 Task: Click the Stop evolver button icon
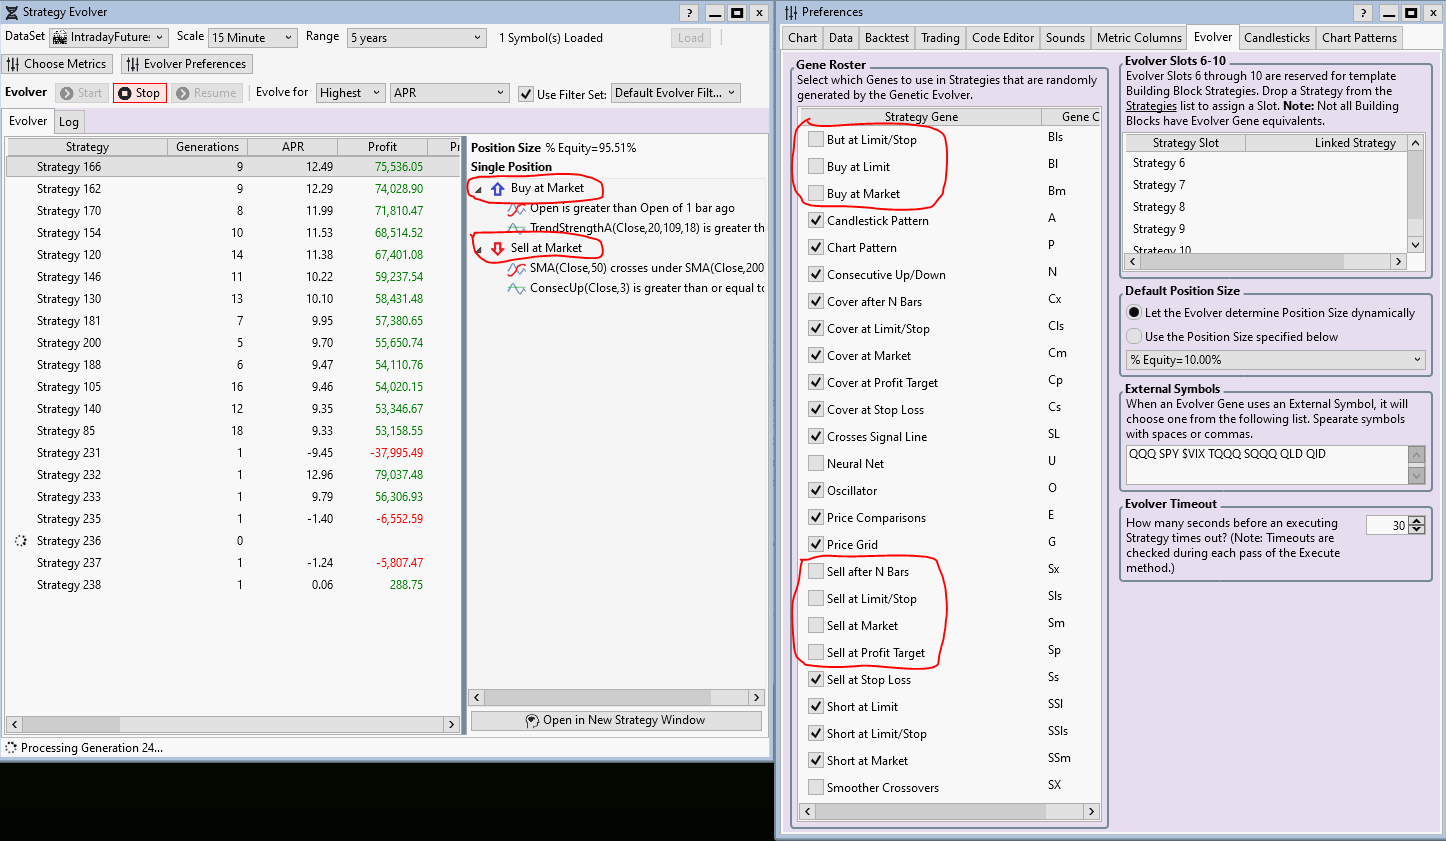[125, 93]
